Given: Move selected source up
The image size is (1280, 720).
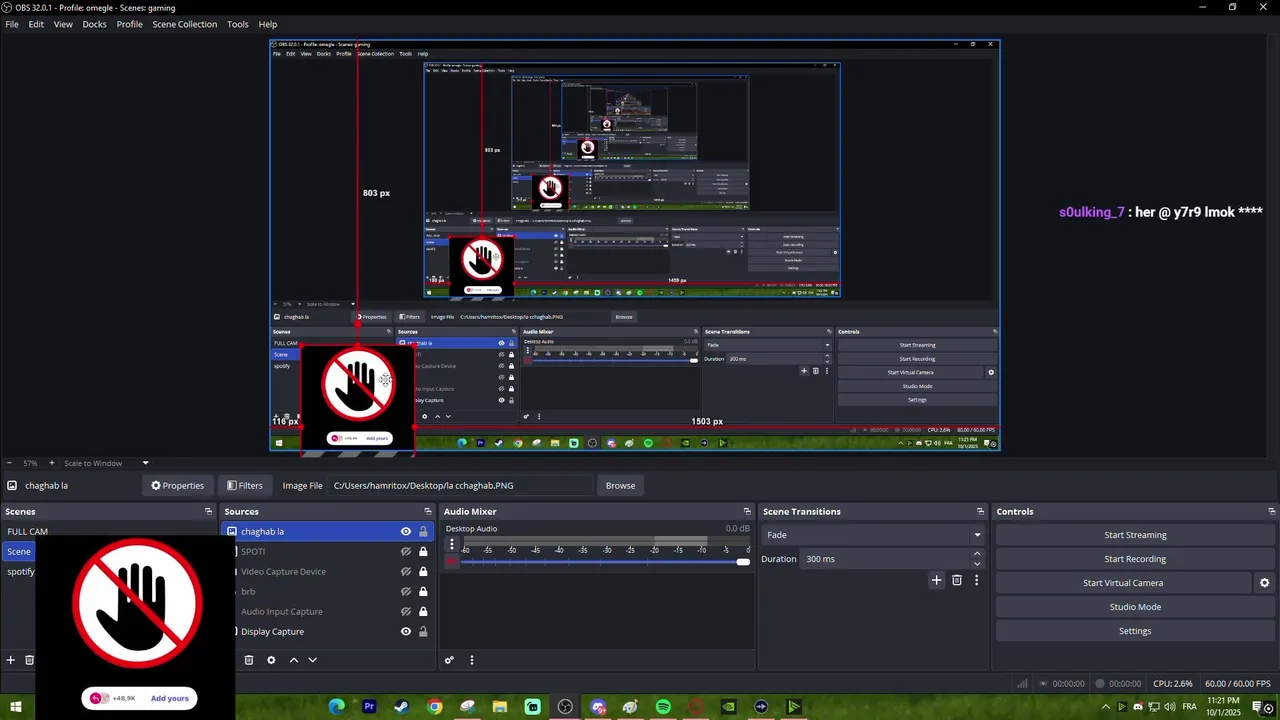Looking at the screenshot, I should [x=294, y=660].
